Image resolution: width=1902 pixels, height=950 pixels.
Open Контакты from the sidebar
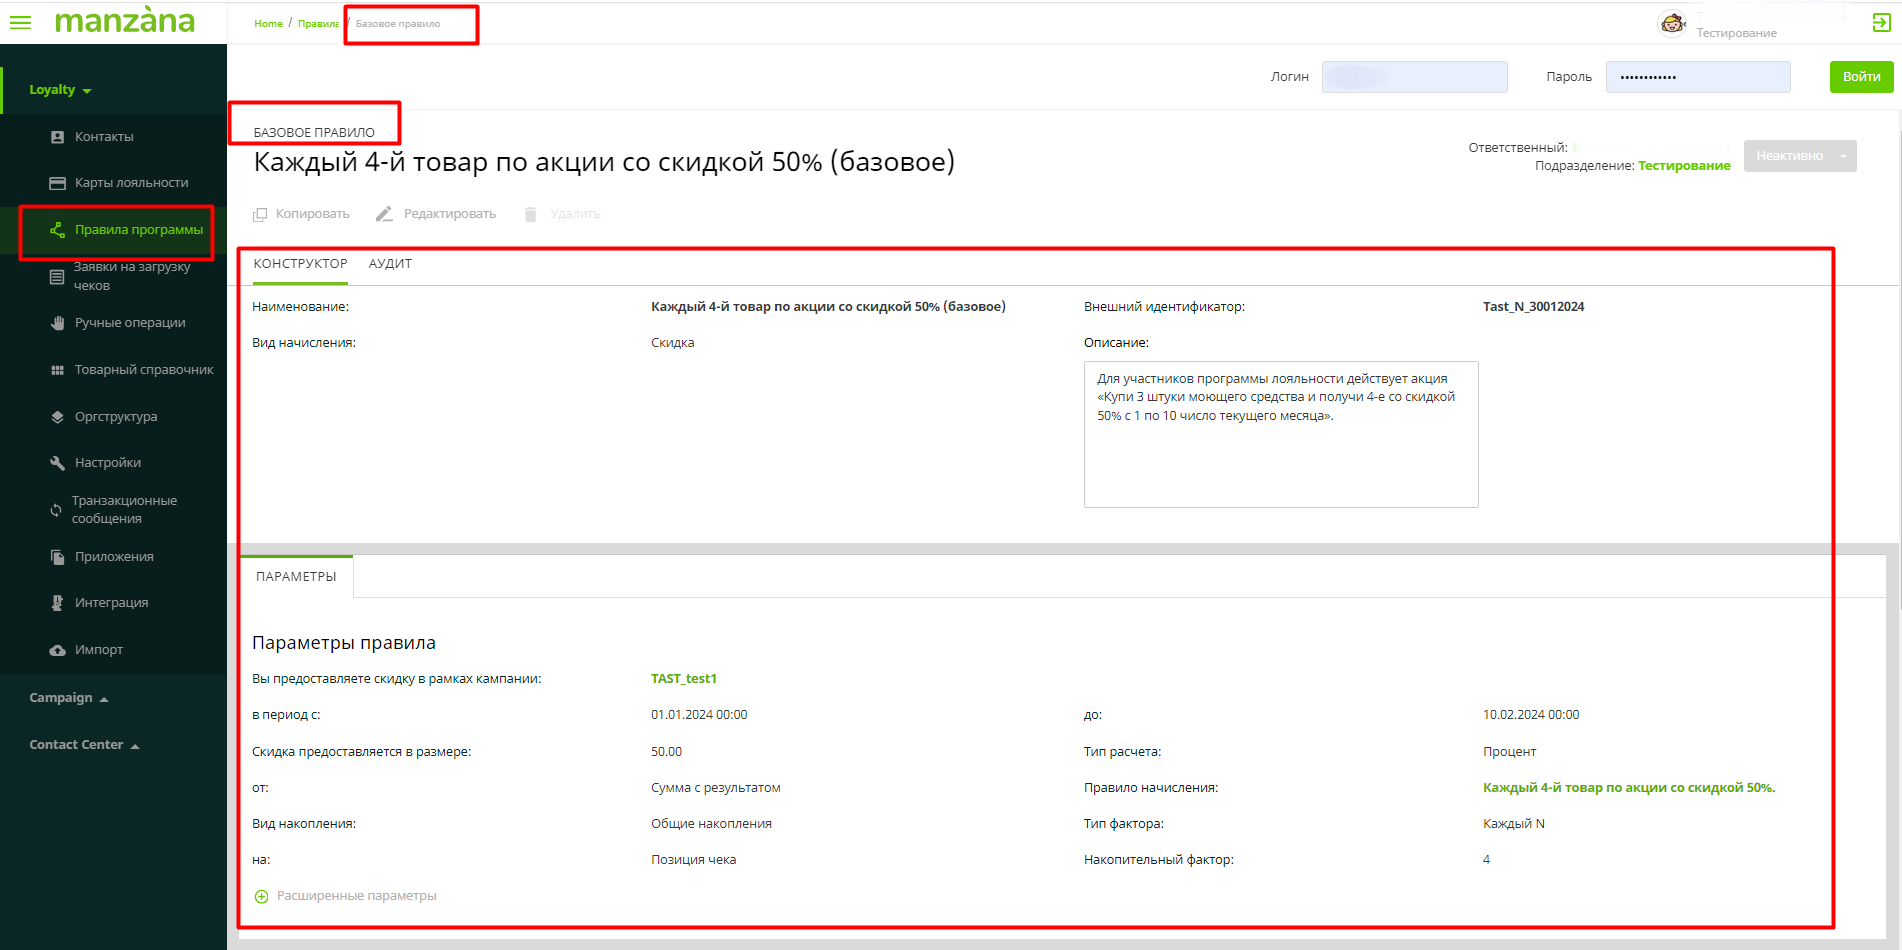[103, 137]
